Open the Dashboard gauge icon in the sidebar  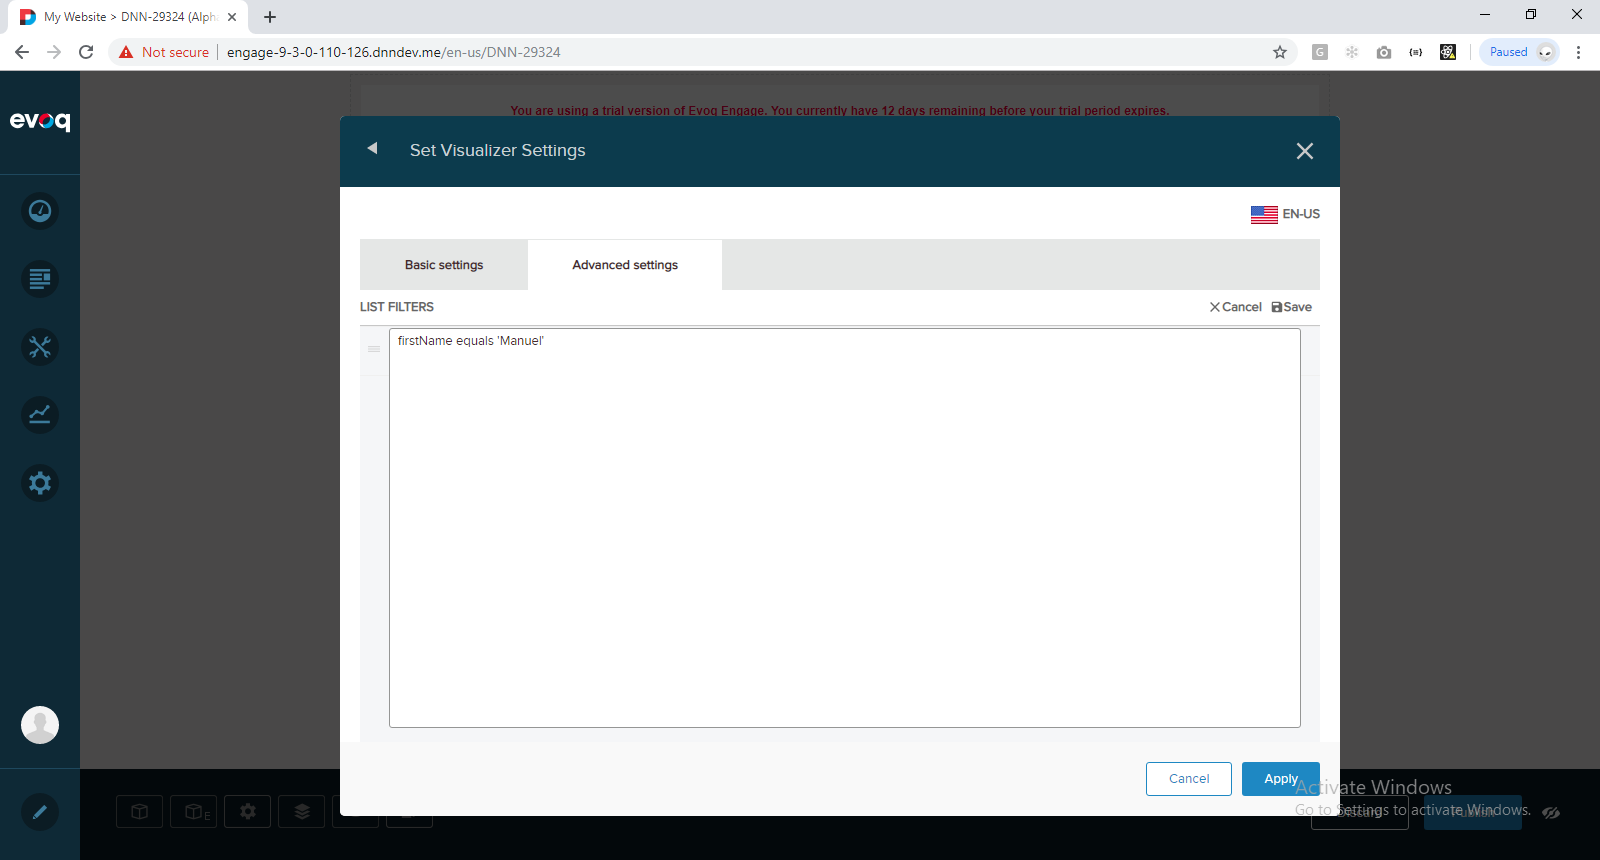coord(40,211)
